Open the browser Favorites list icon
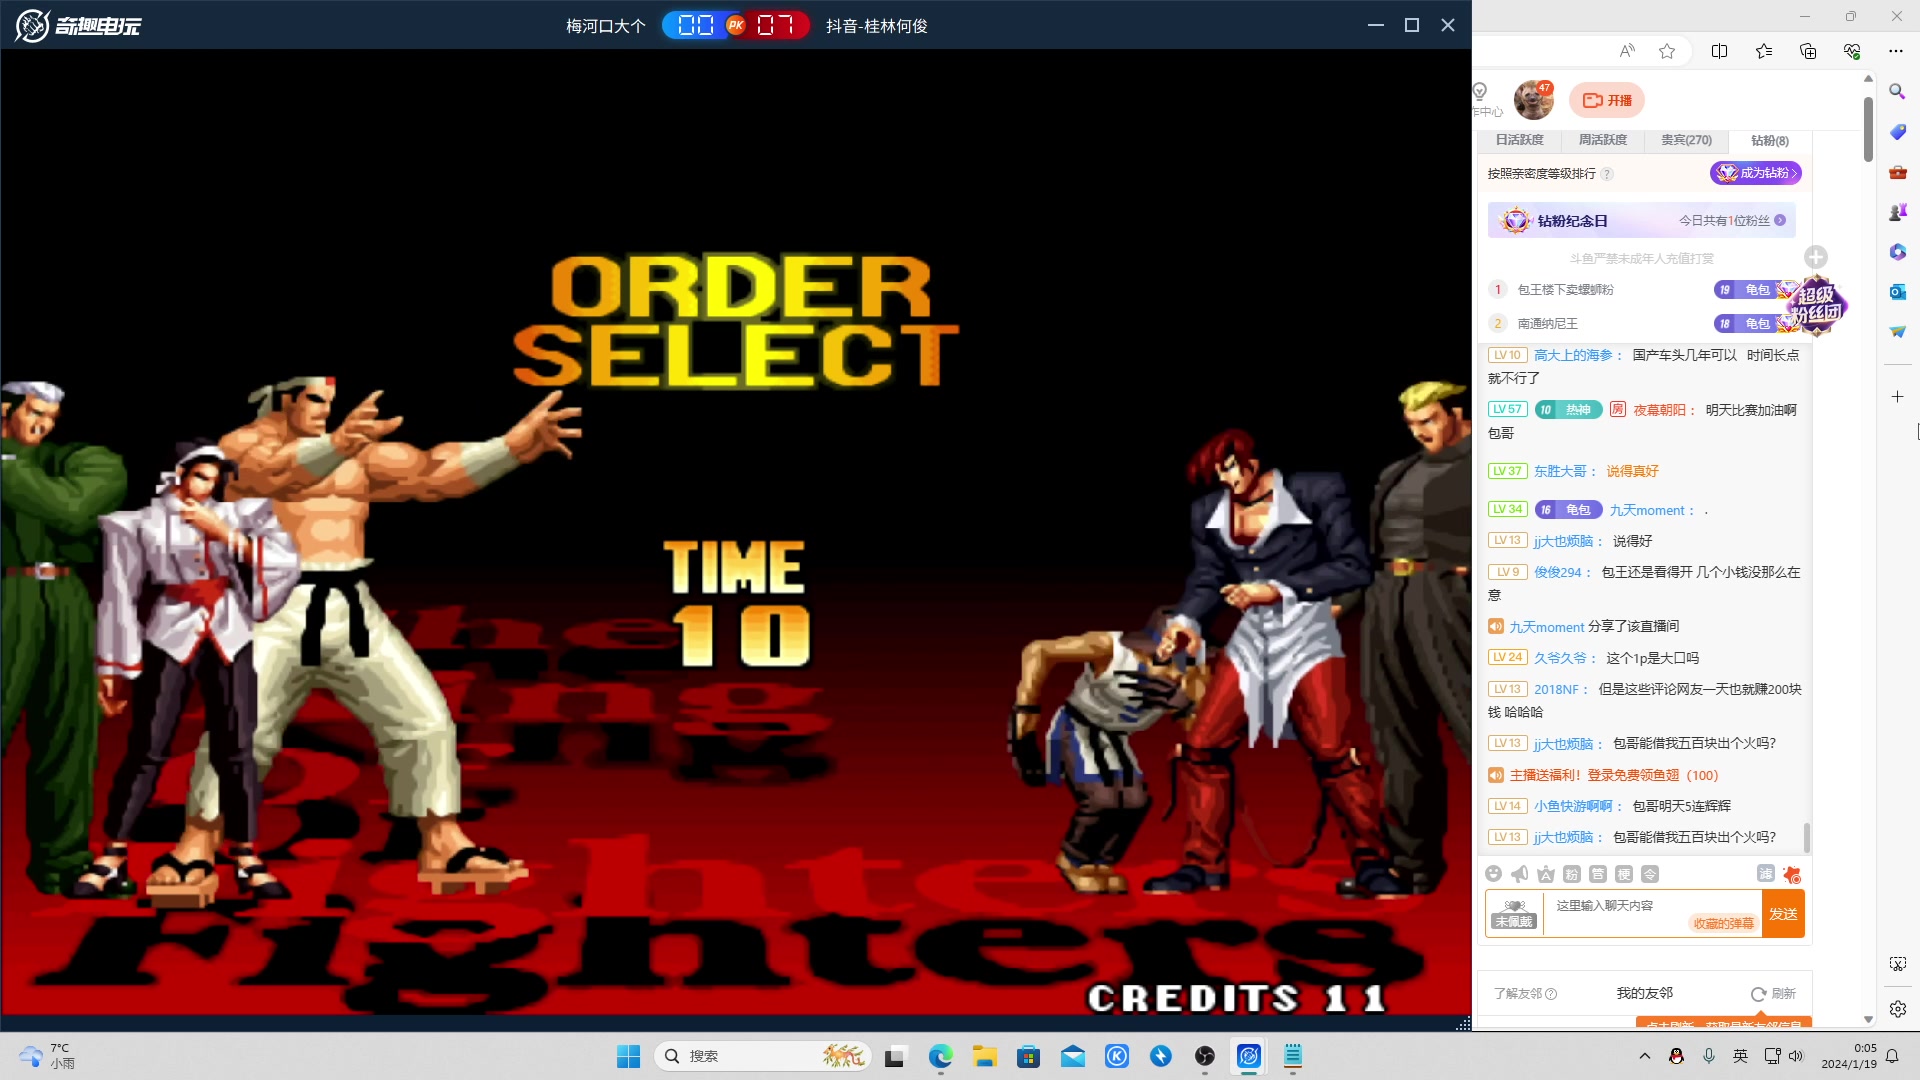 coord(1764,51)
